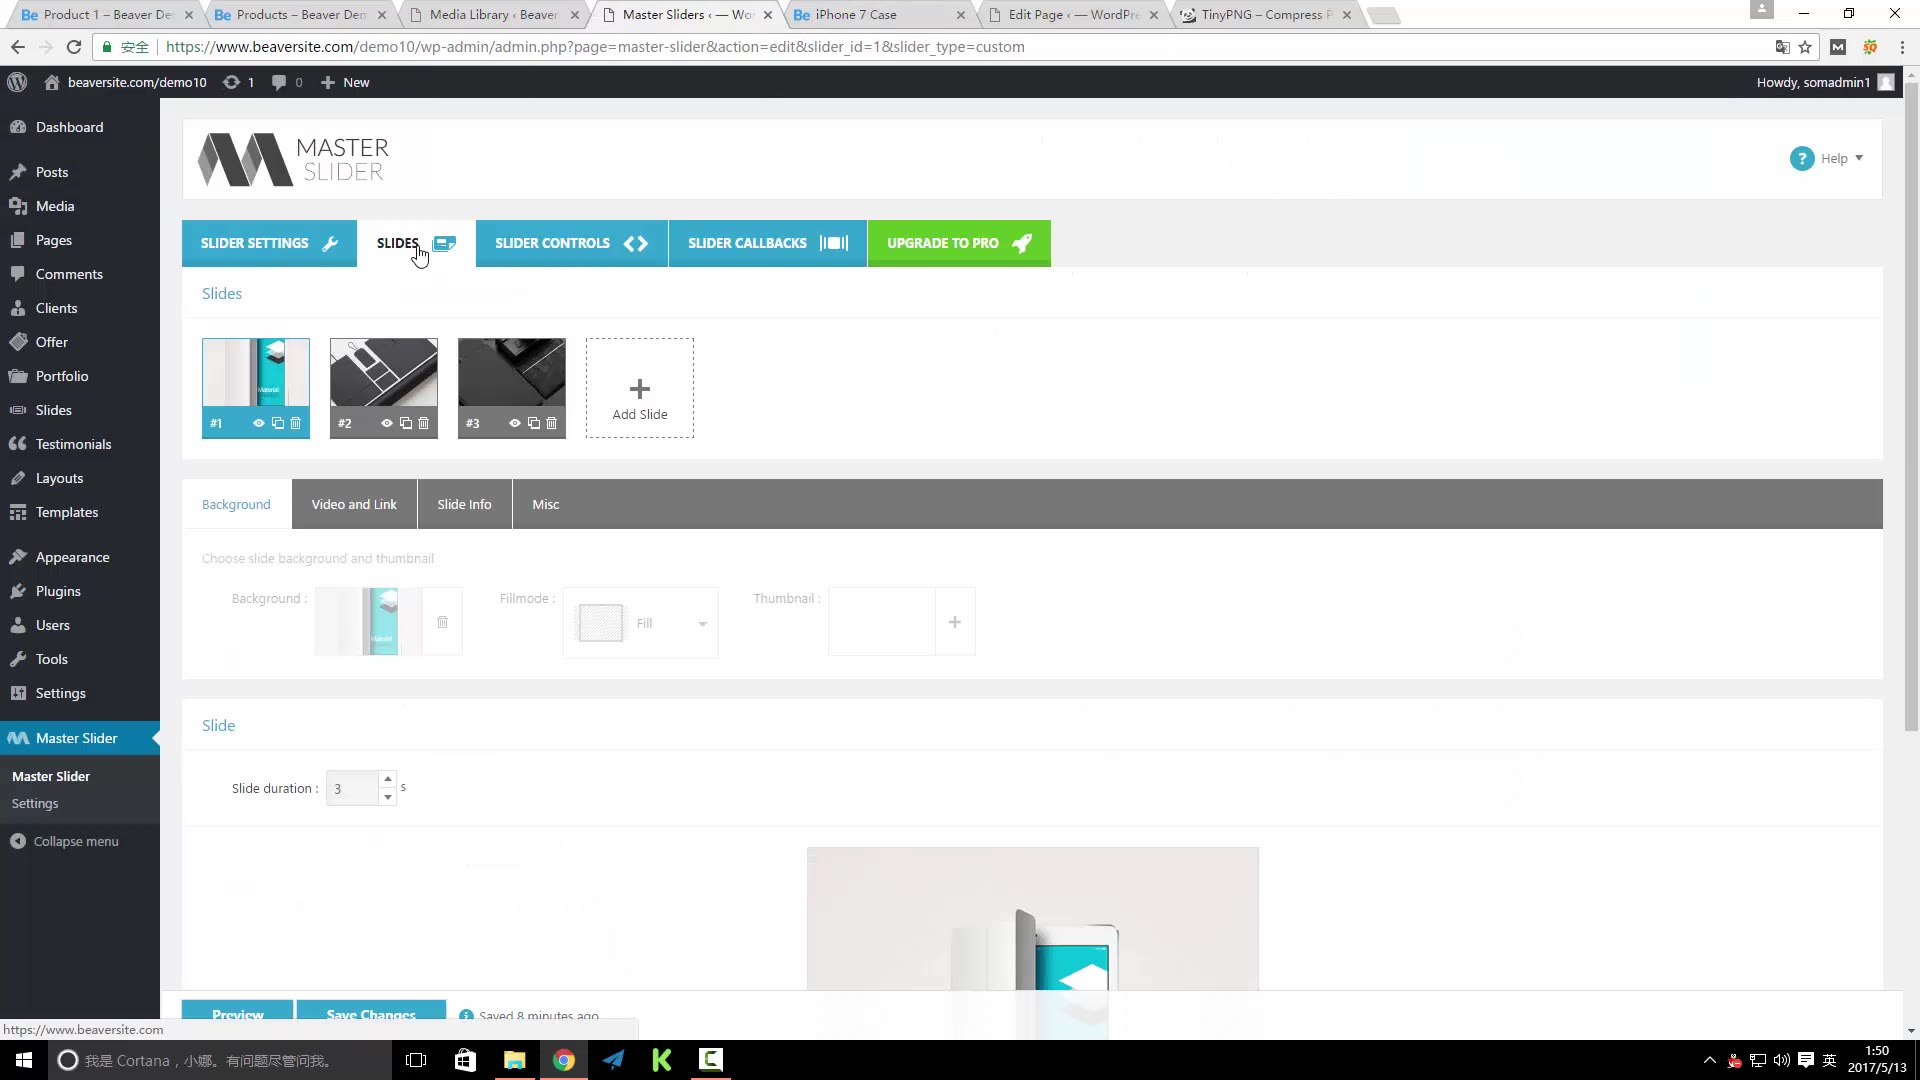Delete slide #1 with trash icon
The height and width of the screenshot is (1080, 1920).
295,423
